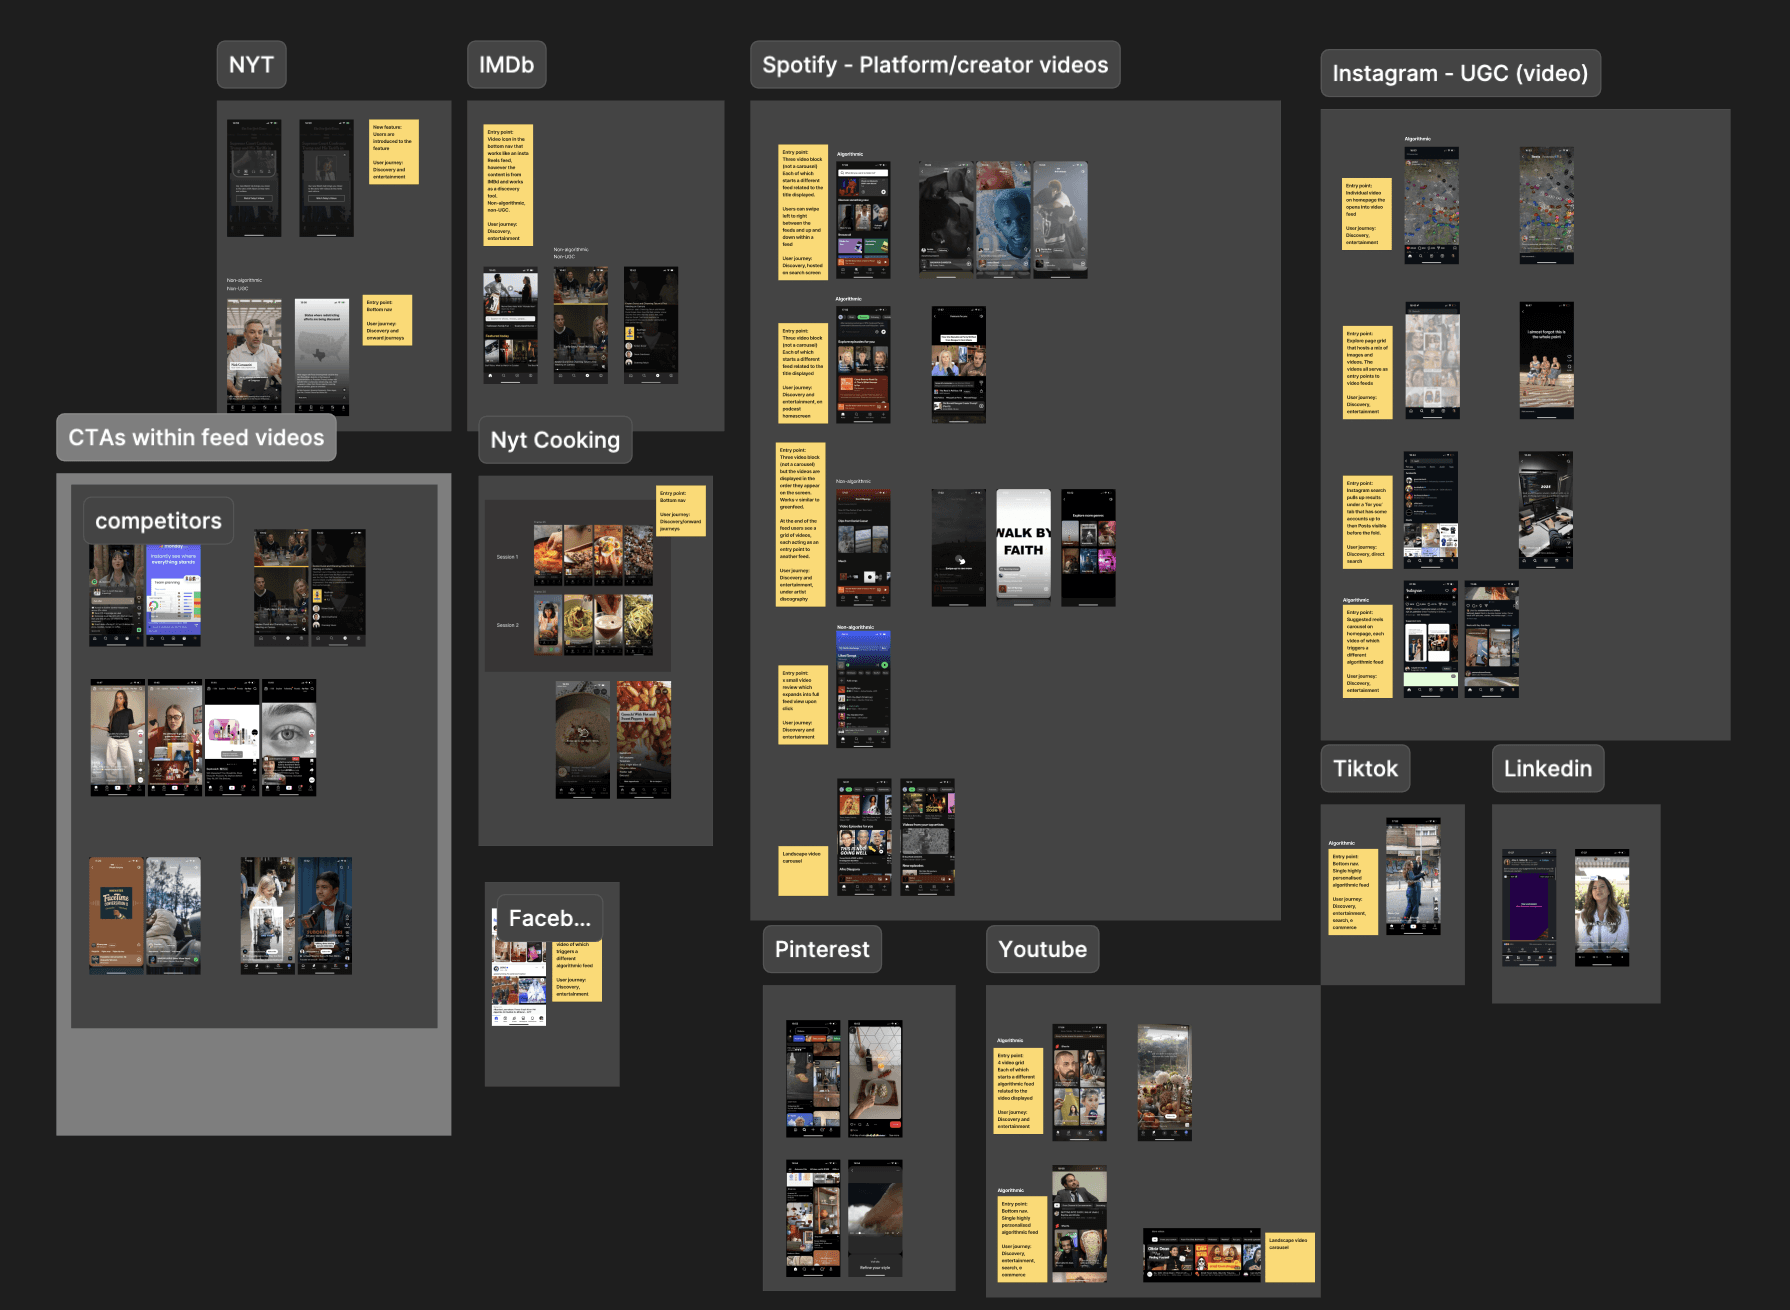The image size is (1790, 1310).
Task: Click YouTube's 'Landscape video carousel' sticky note
Action: (1290, 1258)
